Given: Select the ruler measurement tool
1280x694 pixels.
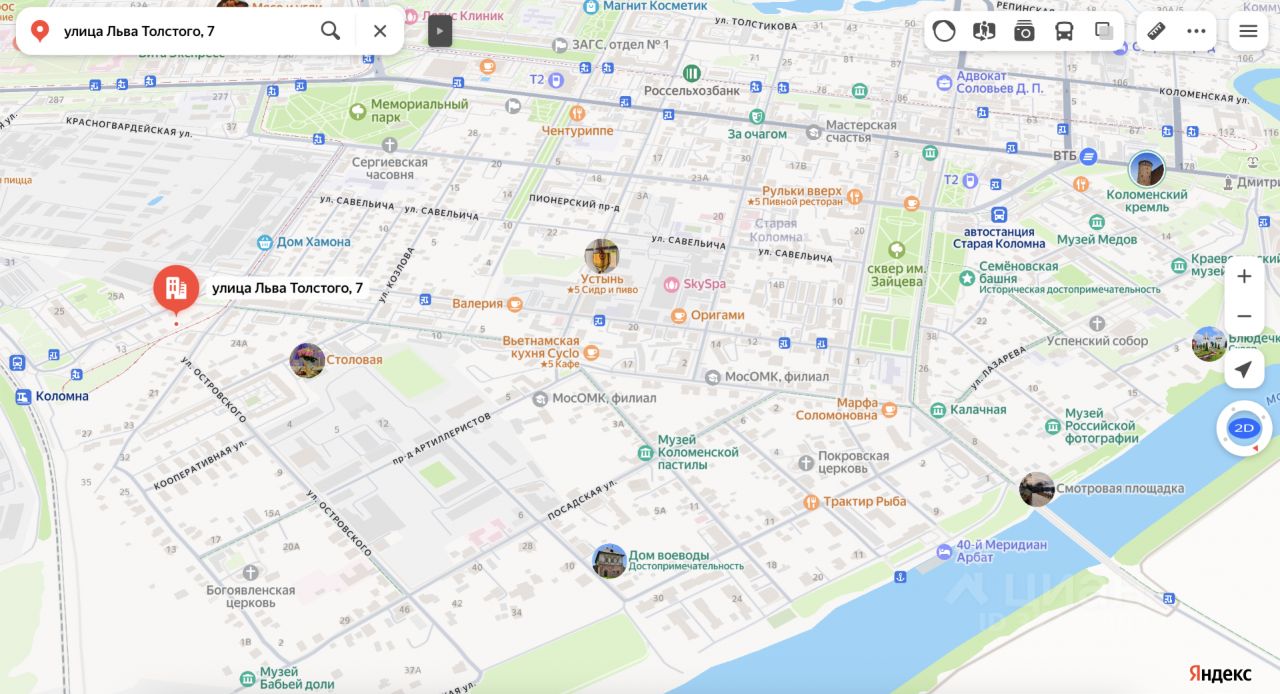Looking at the screenshot, I should (x=1156, y=31).
